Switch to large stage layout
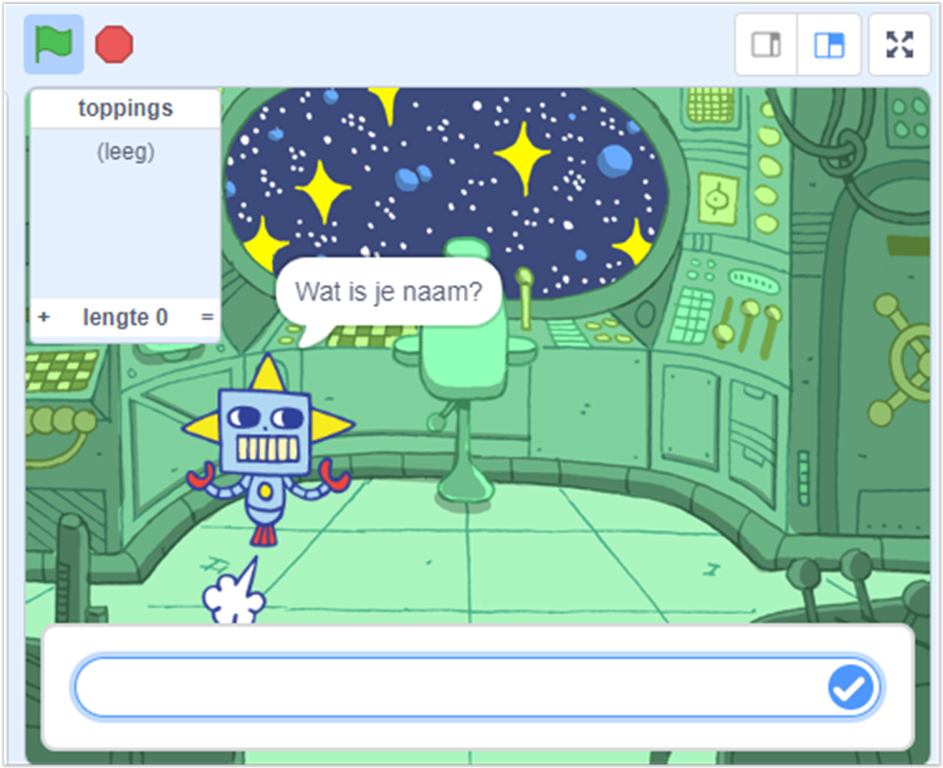The image size is (943, 768). coord(829,45)
